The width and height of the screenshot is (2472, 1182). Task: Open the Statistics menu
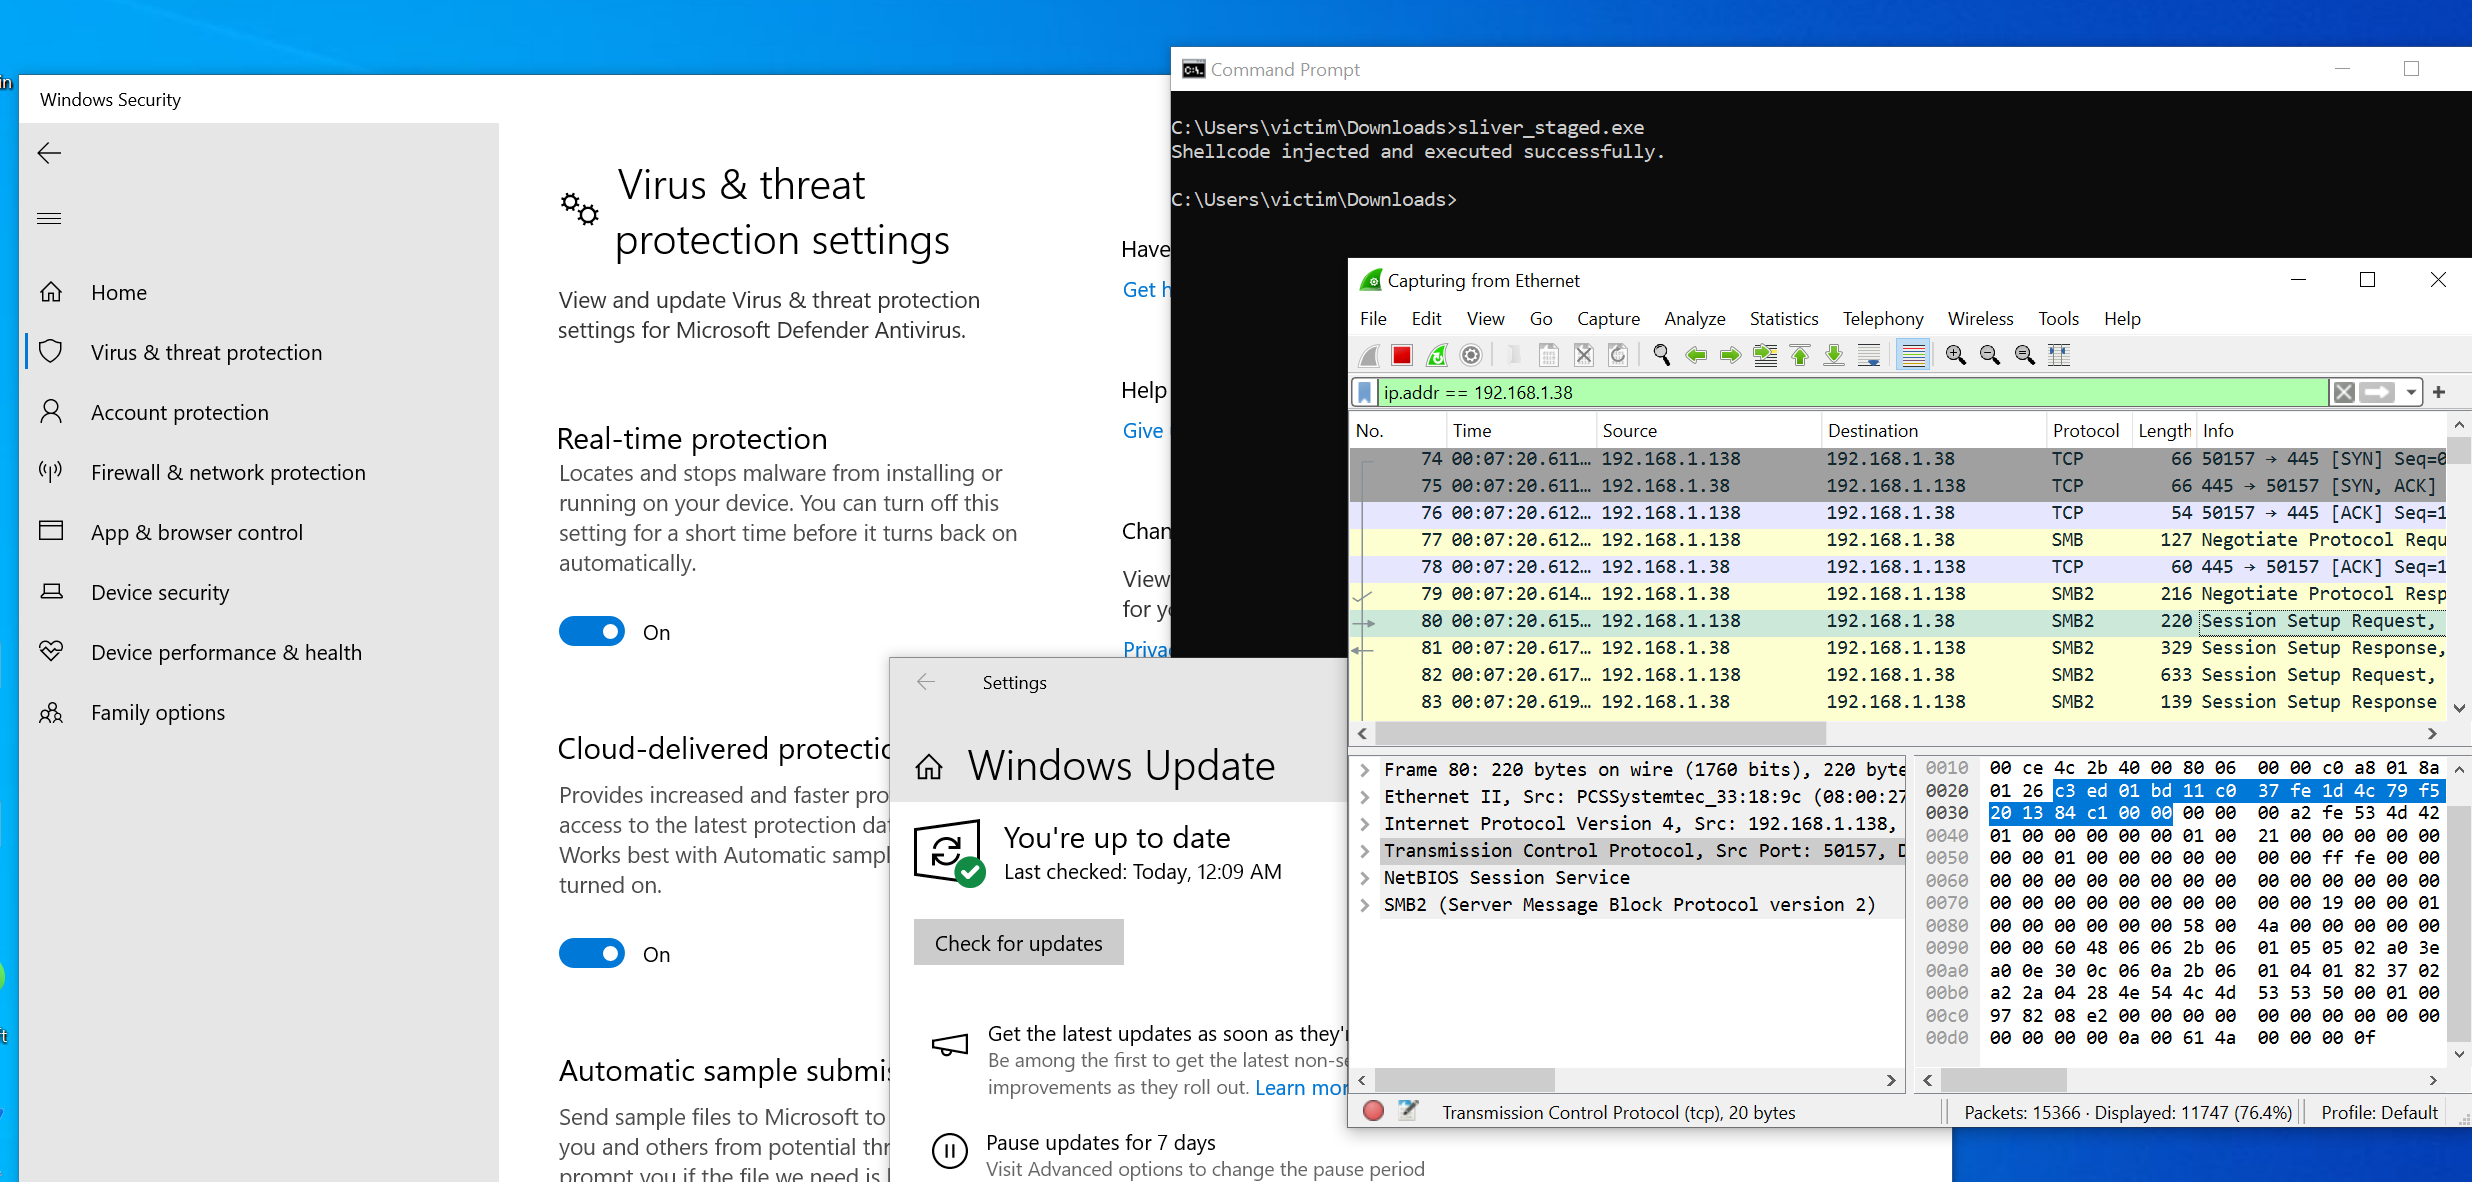[1783, 318]
